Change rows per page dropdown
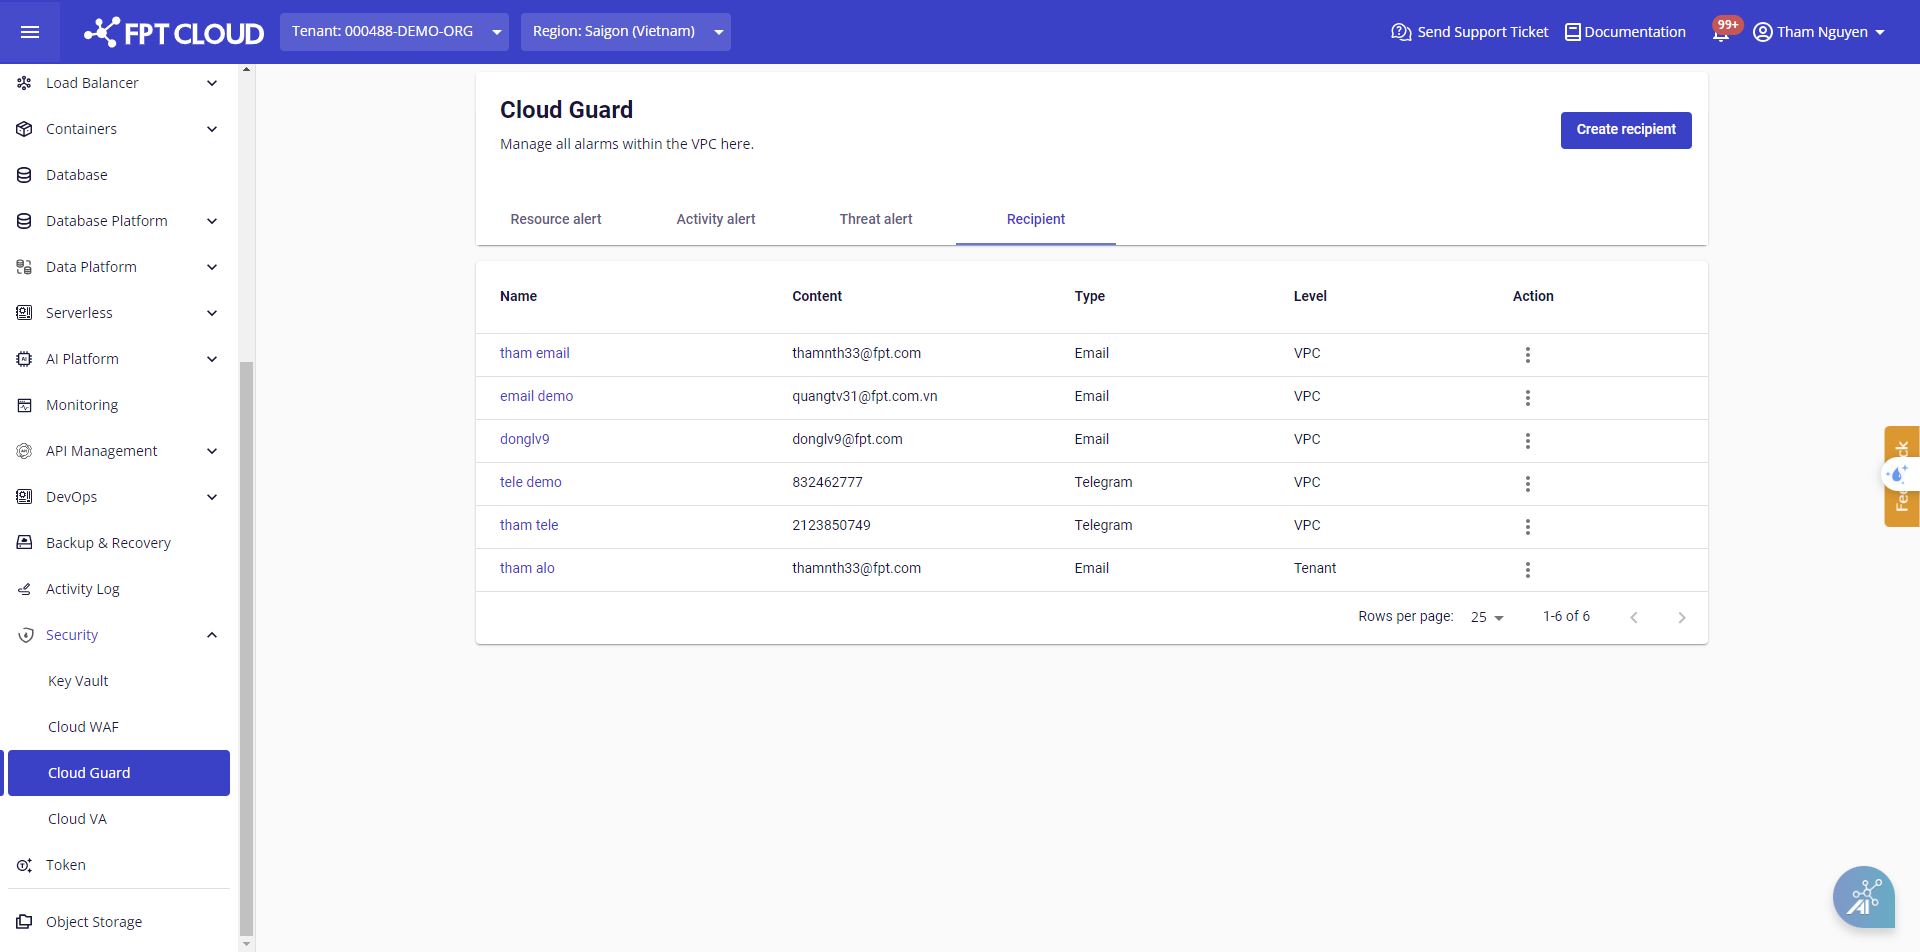Image resolution: width=1920 pixels, height=952 pixels. pos(1487,618)
